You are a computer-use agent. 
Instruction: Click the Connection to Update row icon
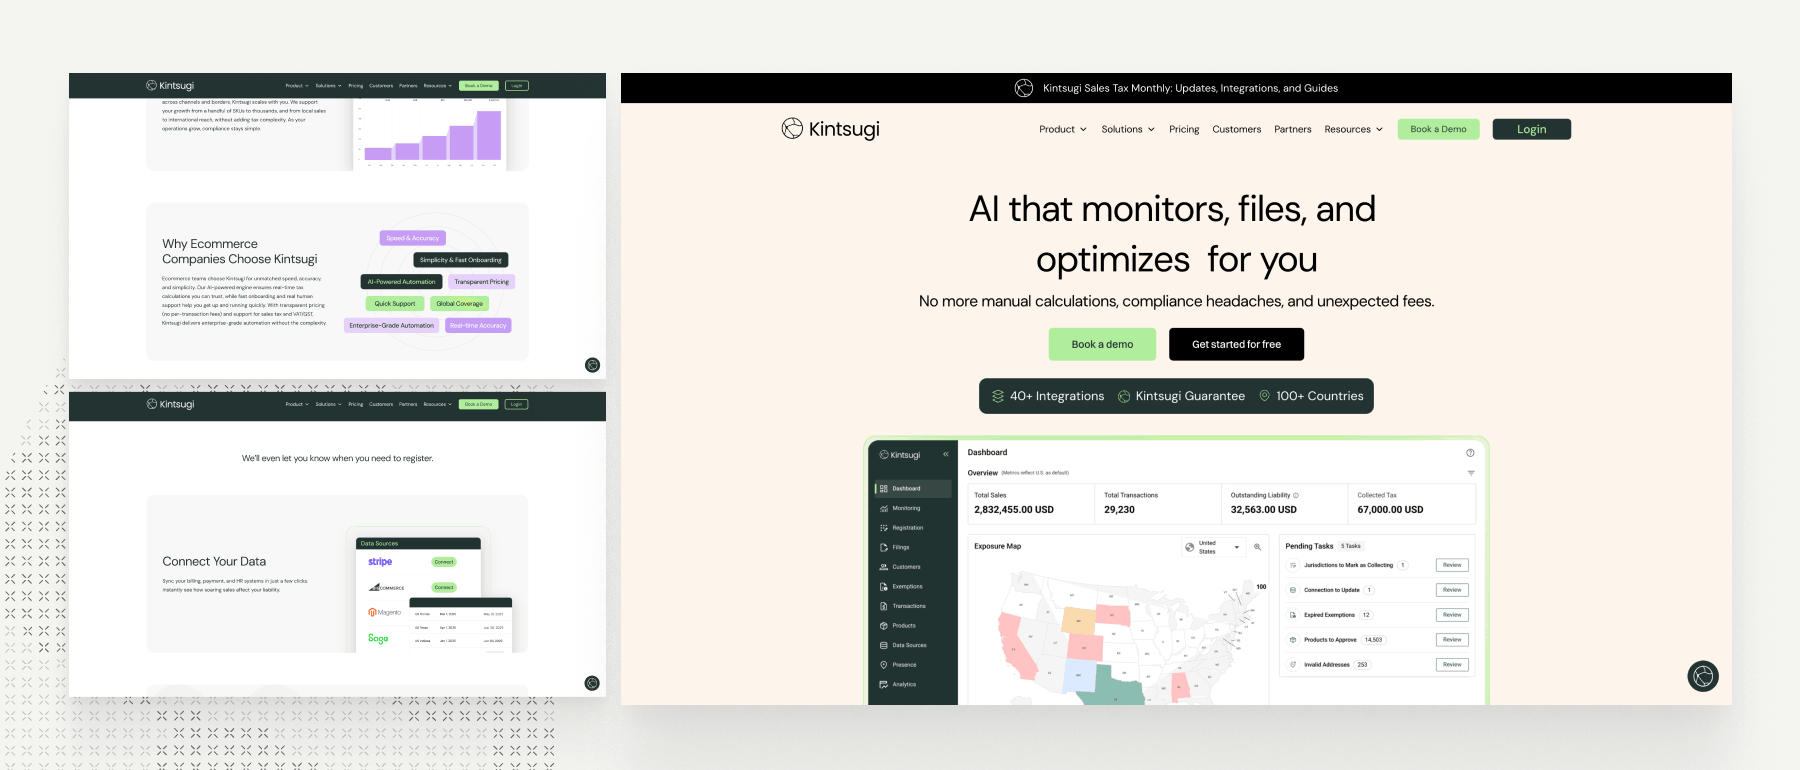tap(1293, 590)
